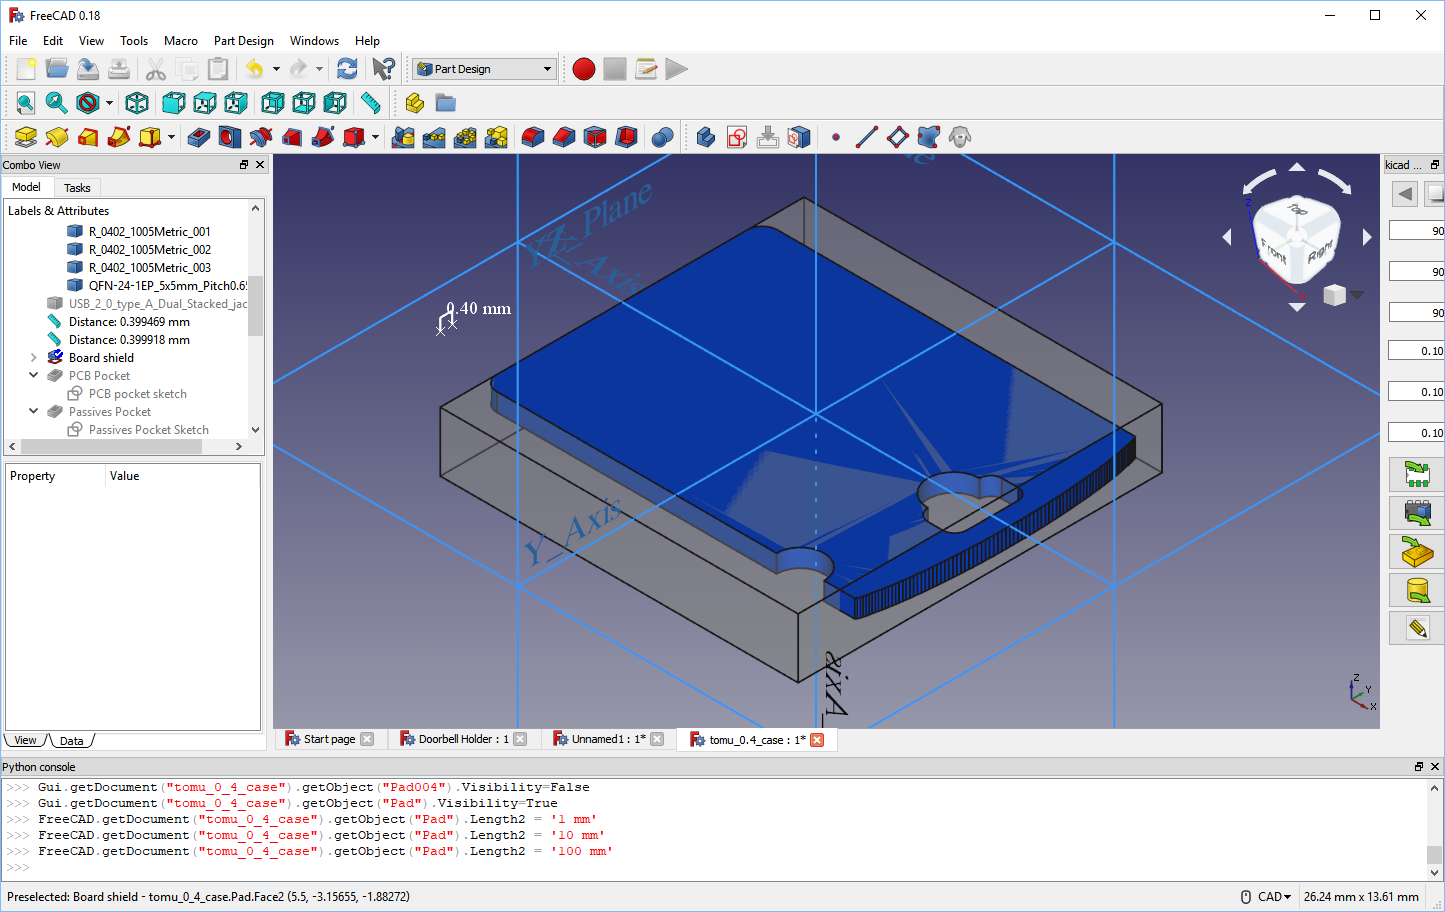Screen dimensions: 1445x912
Task: Switch to the Tasks tab
Action: point(77,188)
